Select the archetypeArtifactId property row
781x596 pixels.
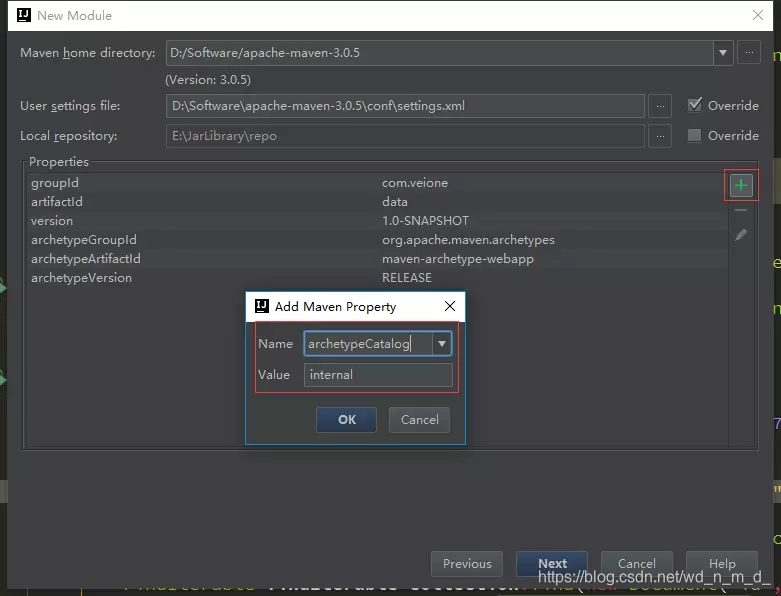(377, 258)
